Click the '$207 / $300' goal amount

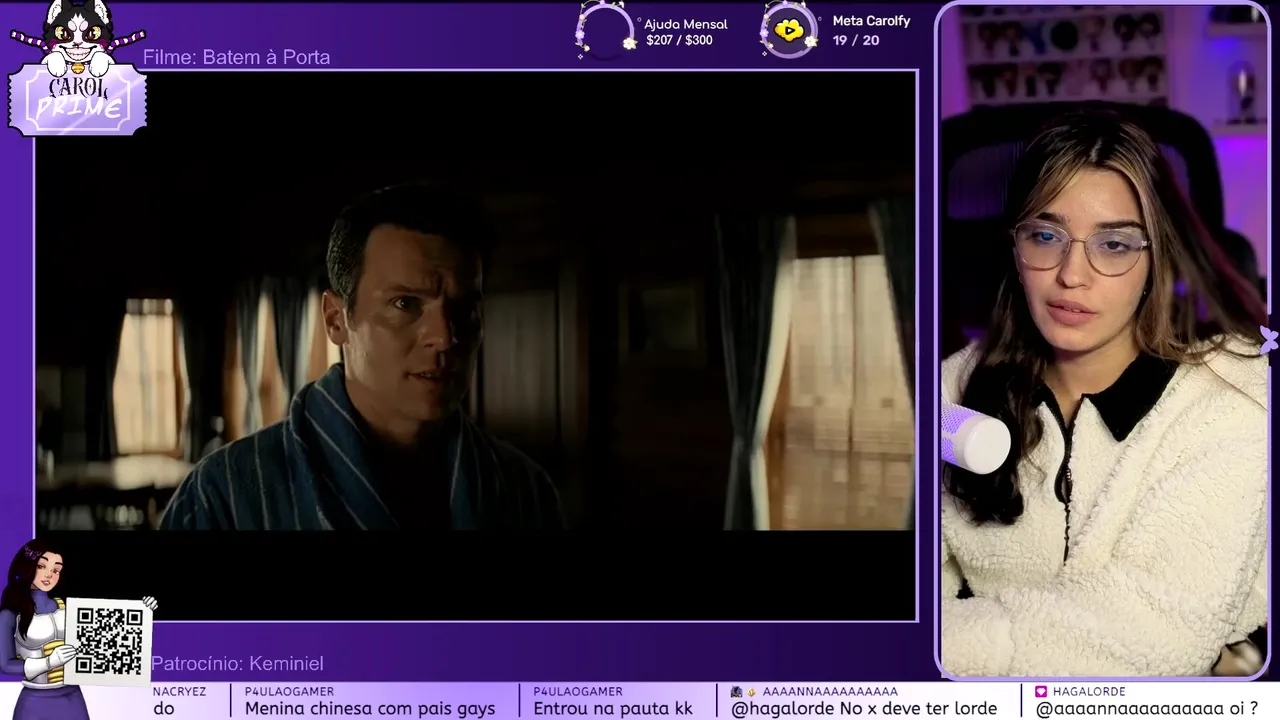tap(679, 41)
